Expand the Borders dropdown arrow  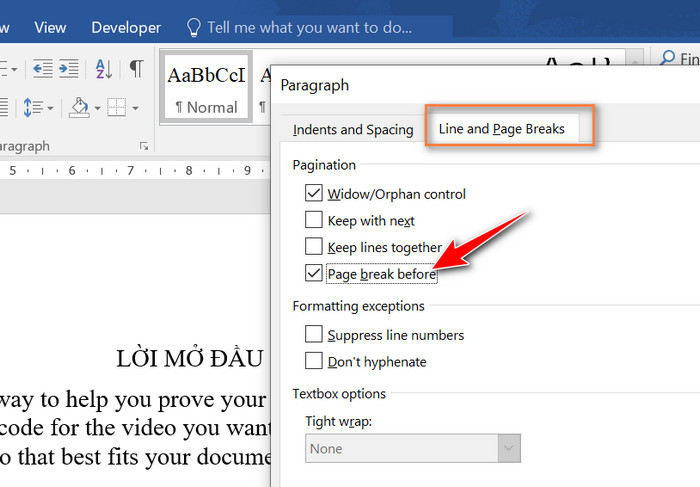(133, 106)
